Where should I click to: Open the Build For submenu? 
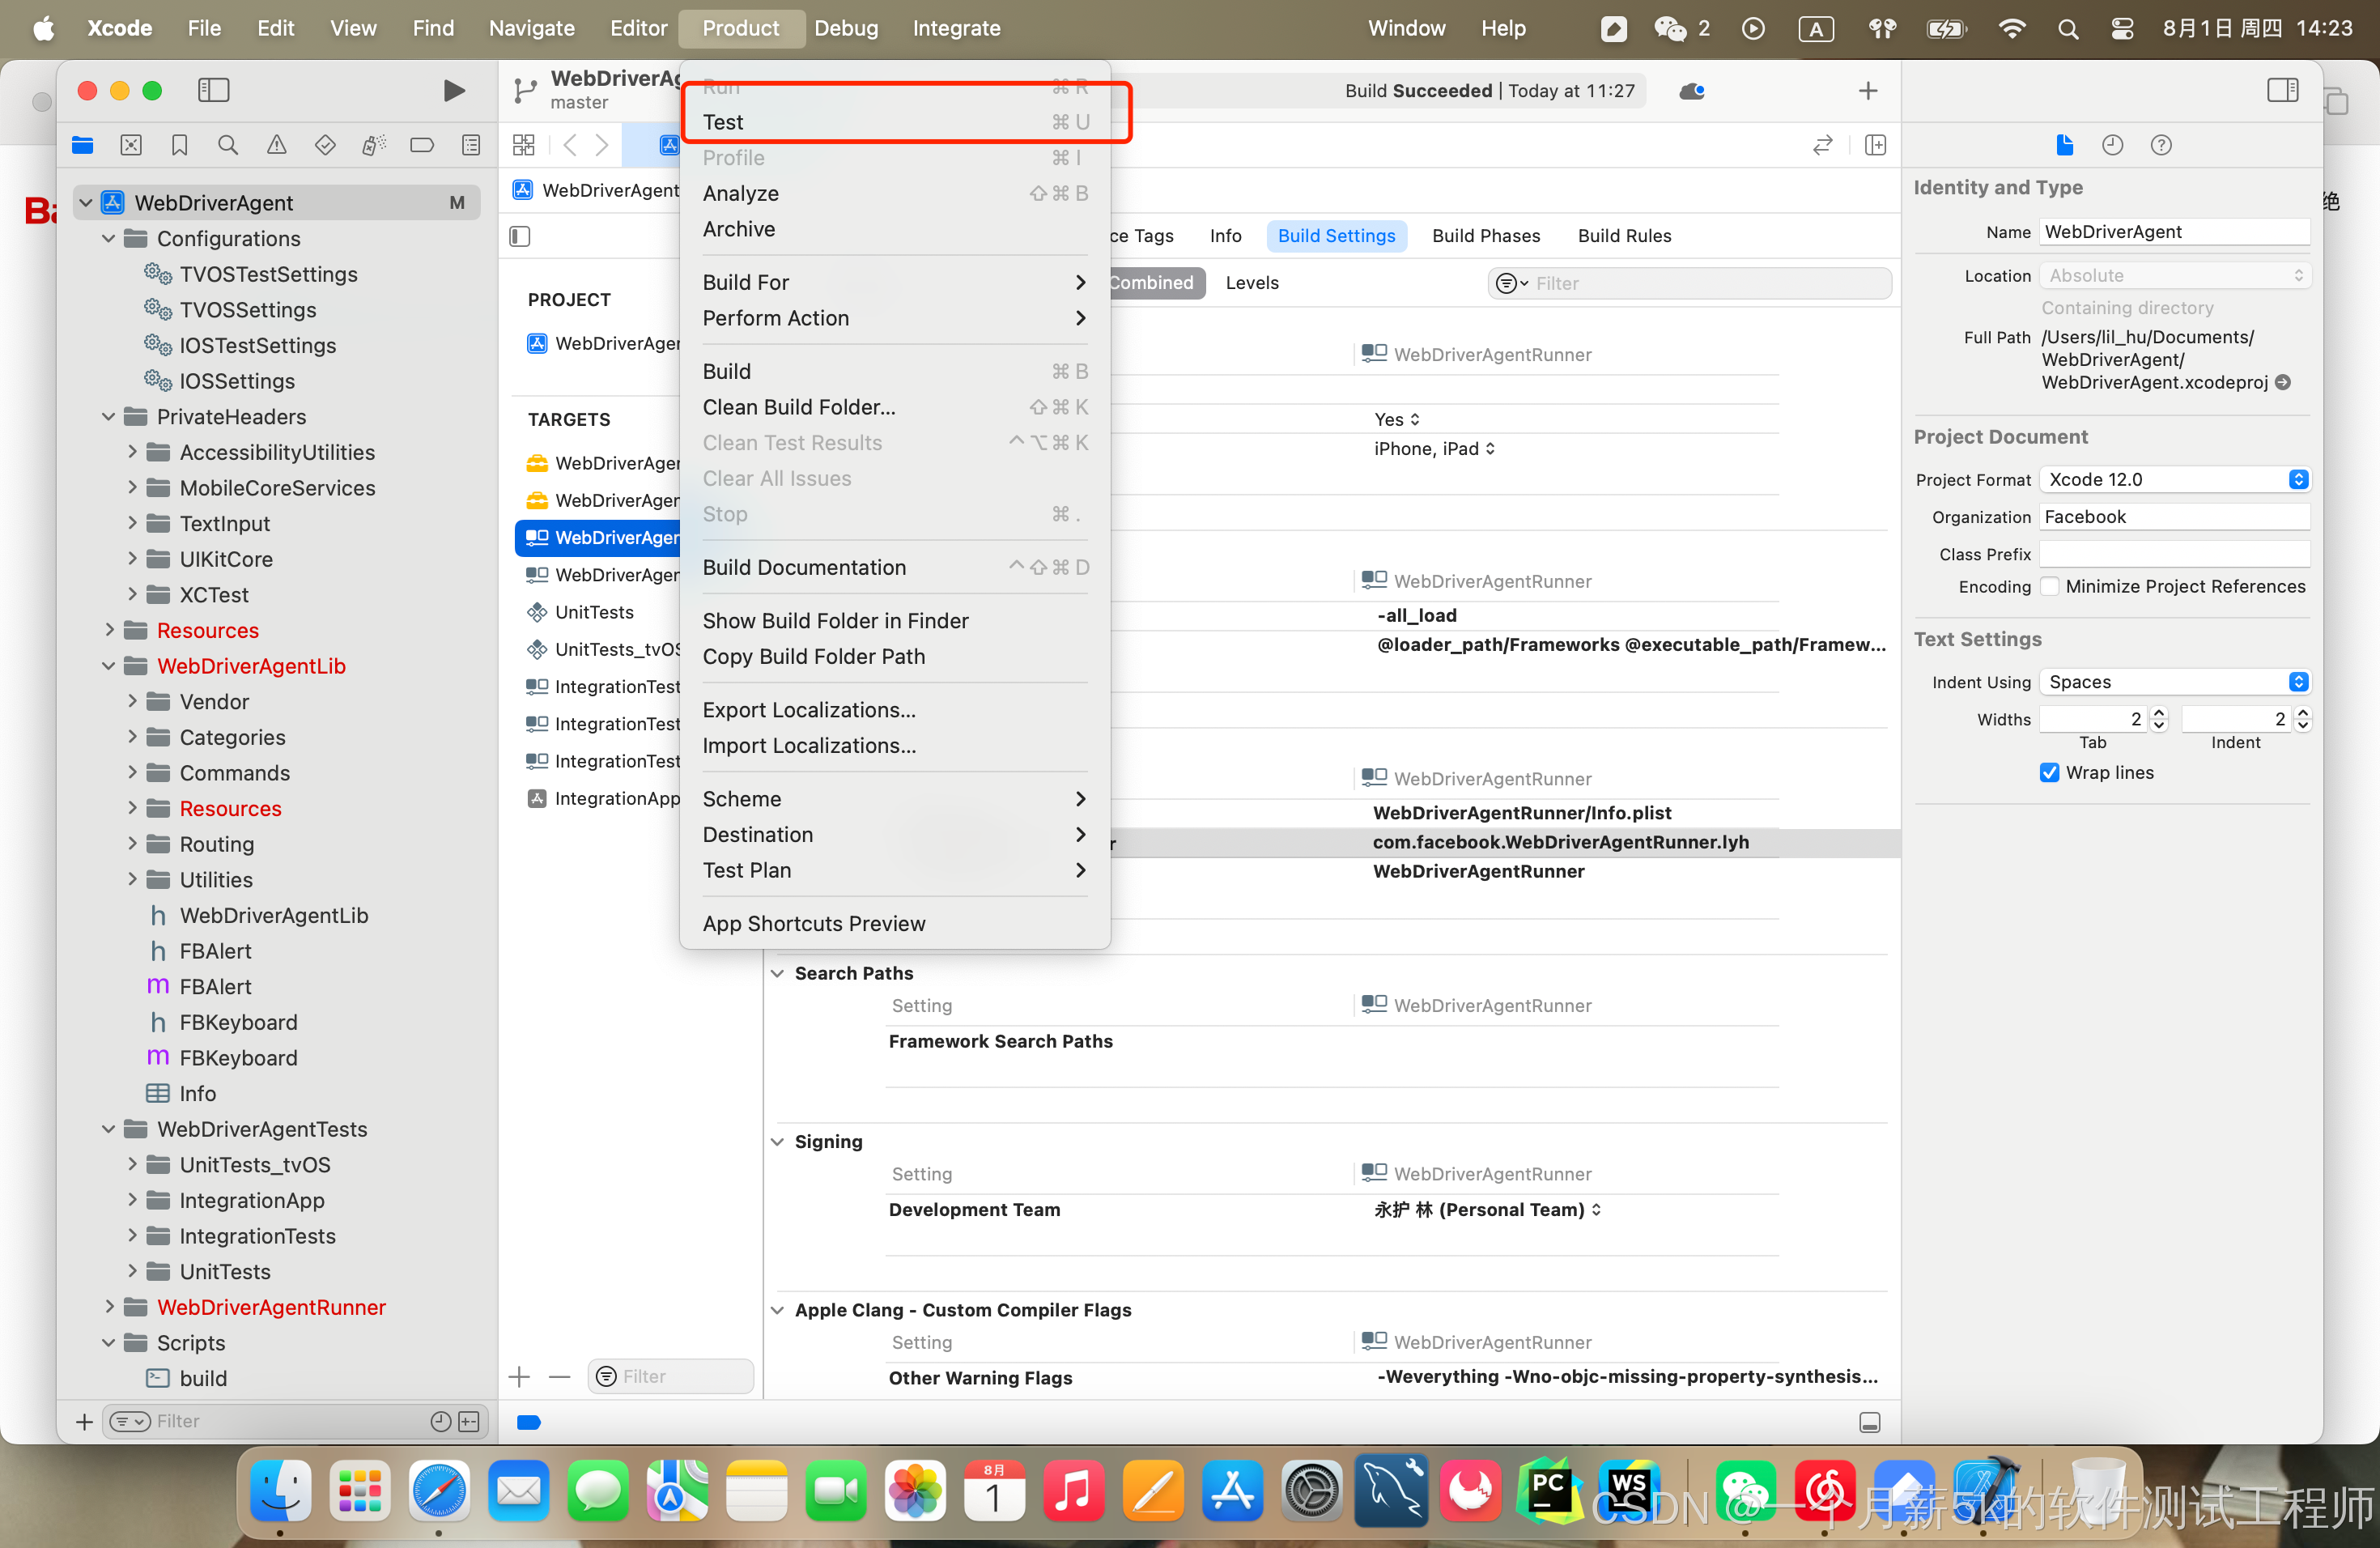pyautogui.click(x=895, y=283)
